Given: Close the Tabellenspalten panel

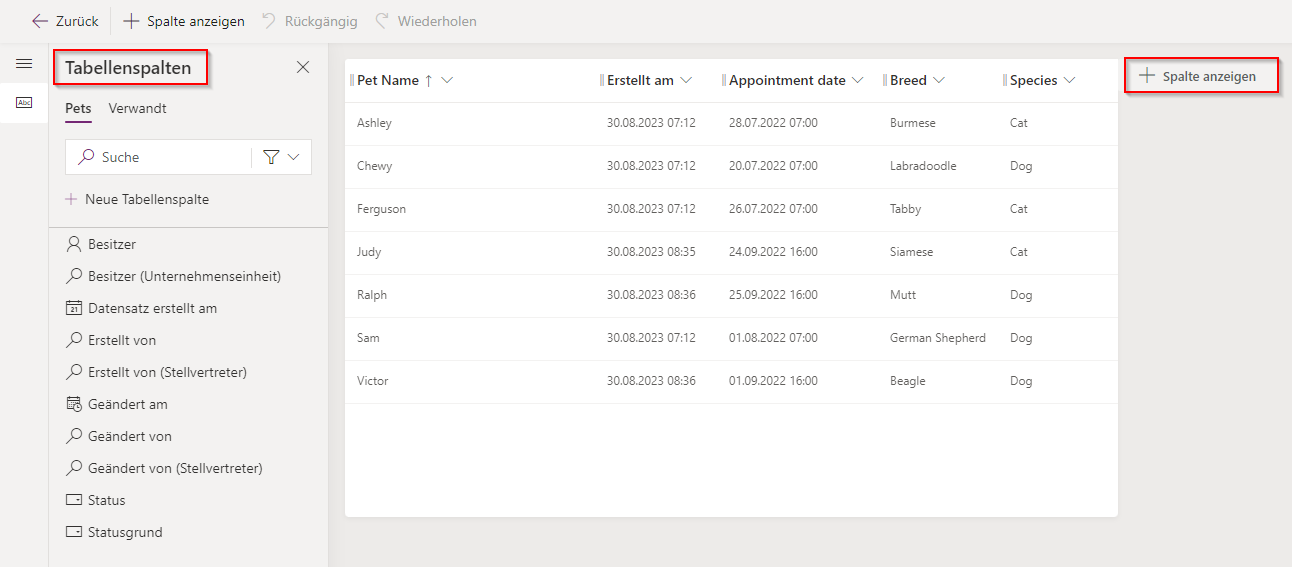Looking at the screenshot, I should 303,67.
